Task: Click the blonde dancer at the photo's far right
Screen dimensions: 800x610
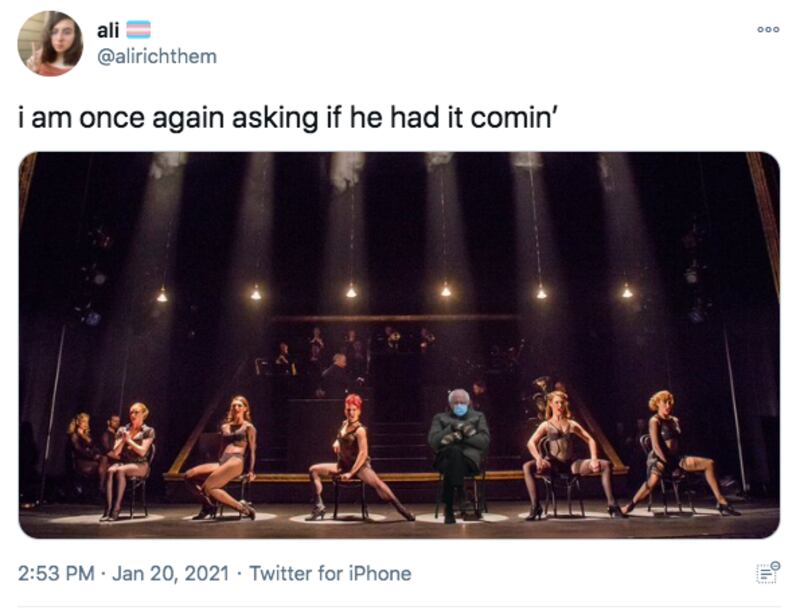Action: click(x=670, y=450)
